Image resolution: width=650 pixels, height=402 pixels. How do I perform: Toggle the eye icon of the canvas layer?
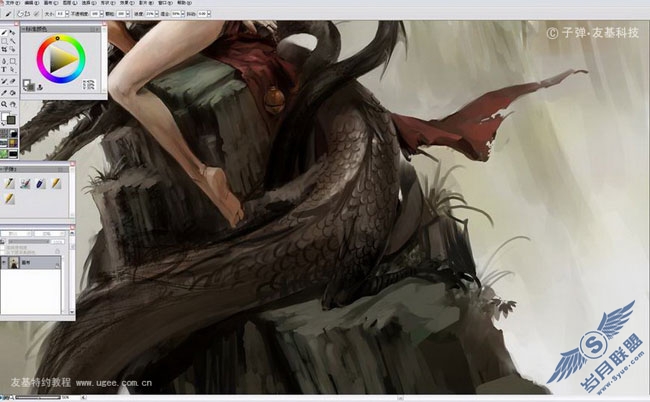click(4, 262)
